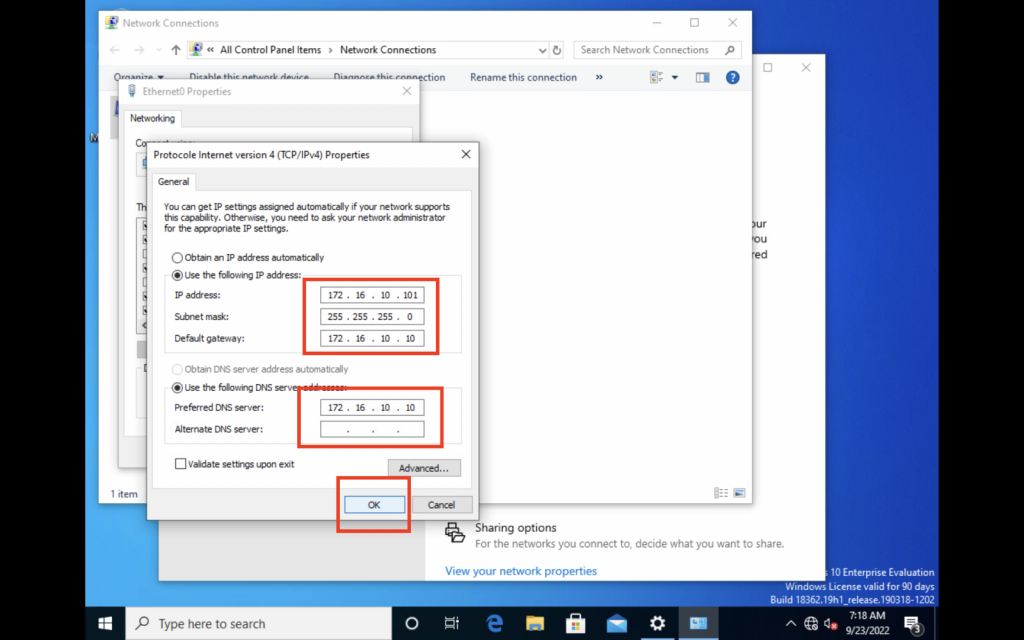Go up one folder level arrow
1024x640 pixels.
[176, 50]
